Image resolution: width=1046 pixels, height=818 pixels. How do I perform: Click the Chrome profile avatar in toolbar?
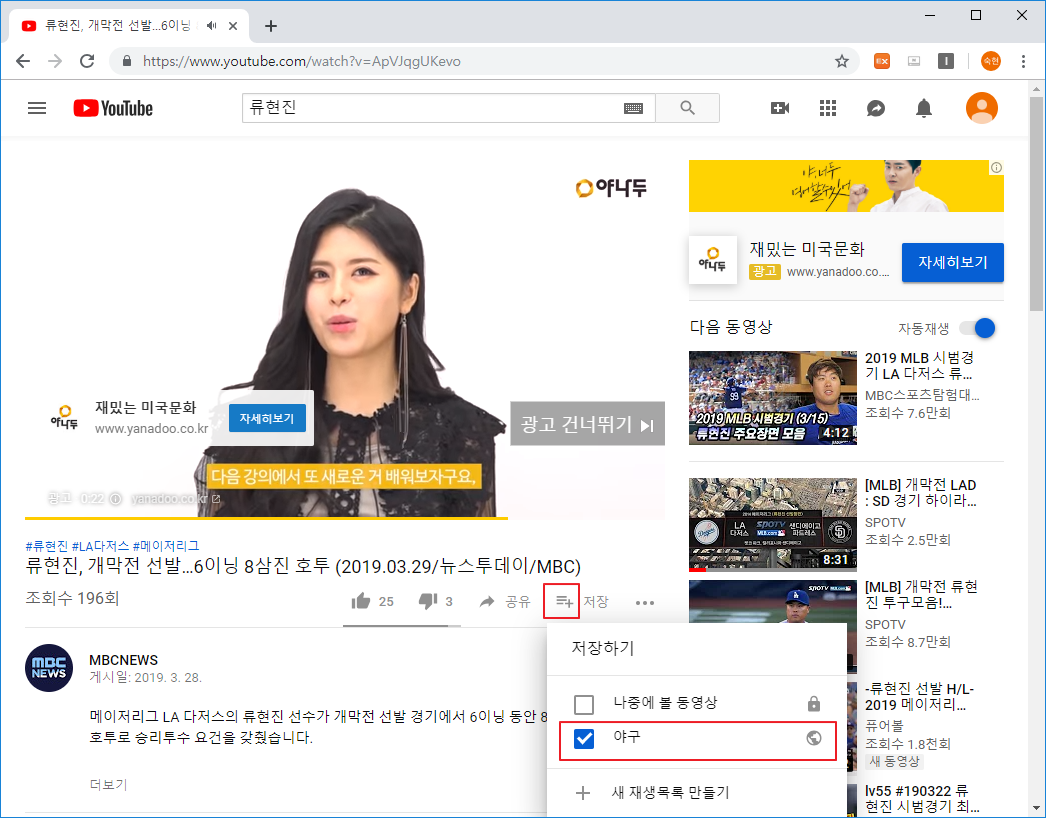point(991,61)
